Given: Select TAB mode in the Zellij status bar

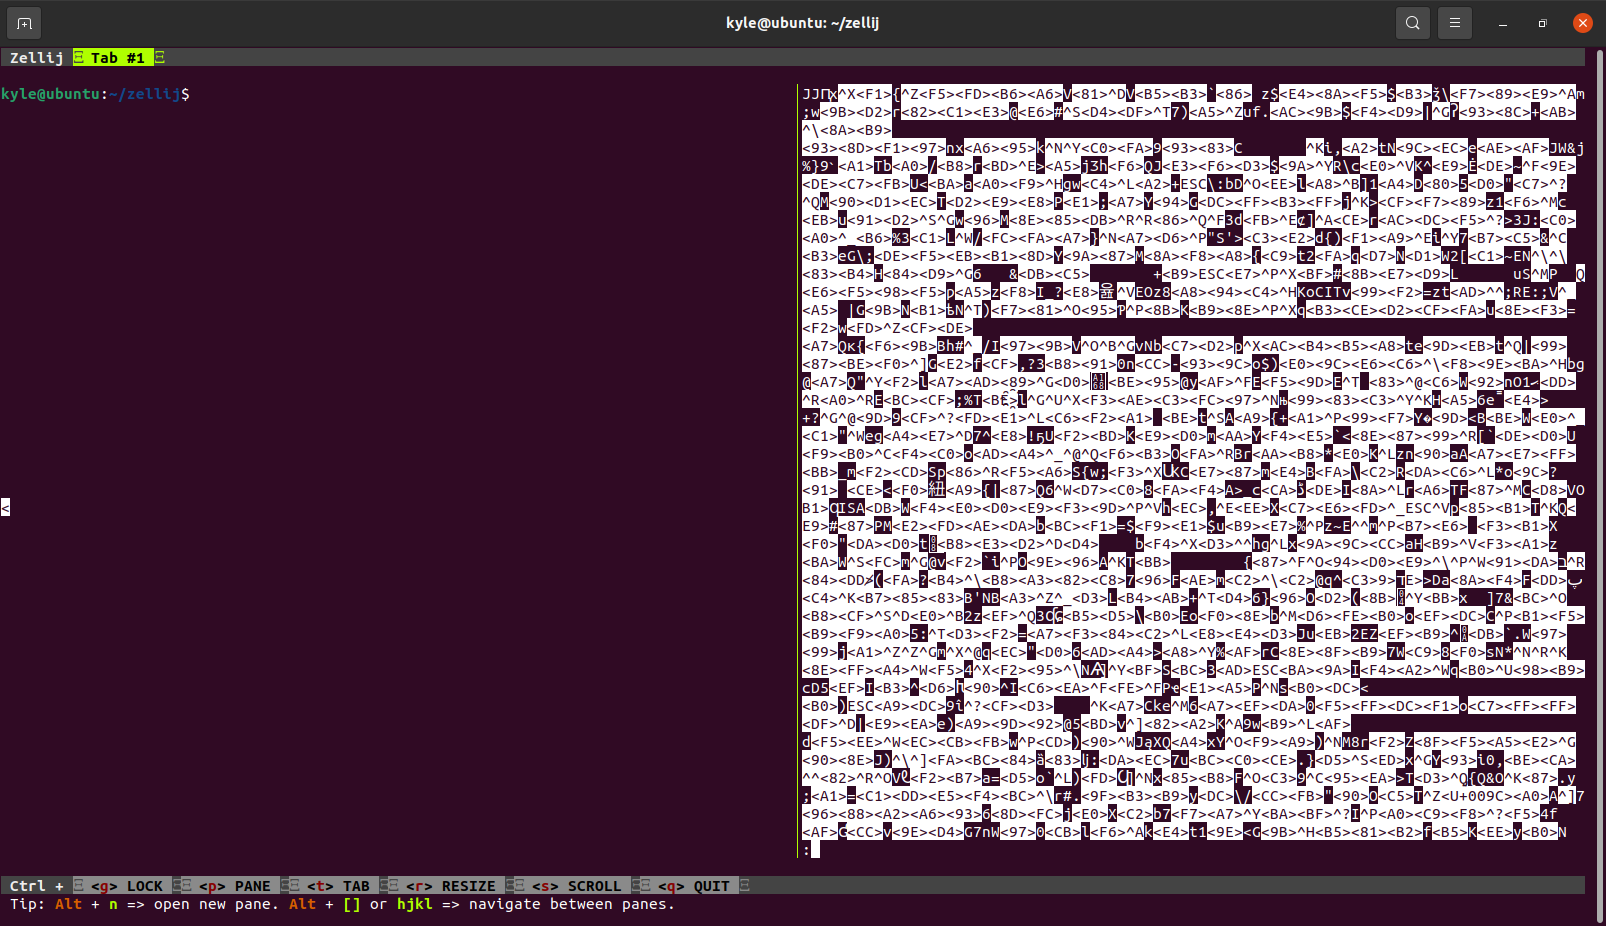Looking at the screenshot, I should point(356,885).
